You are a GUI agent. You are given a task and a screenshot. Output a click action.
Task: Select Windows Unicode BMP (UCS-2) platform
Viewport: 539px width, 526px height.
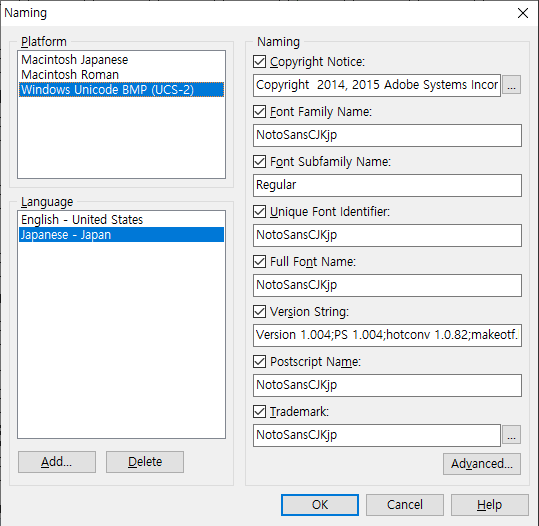(121, 90)
